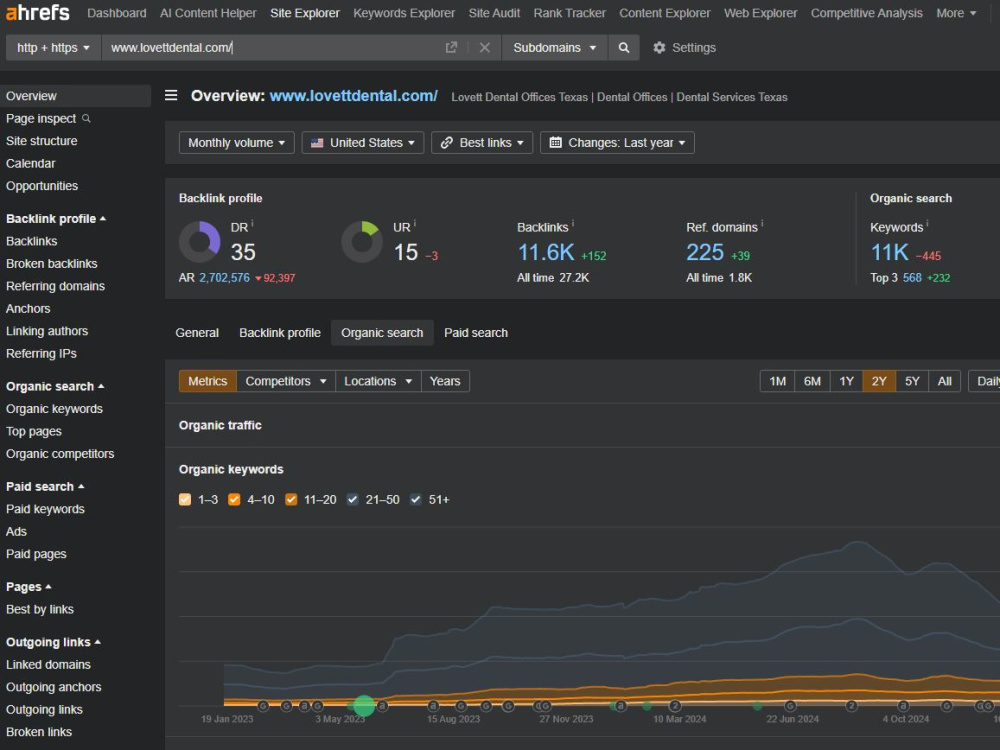Toggle 51+ positions checkbox
The height and width of the screenshot is (750, 1000).
415,499
